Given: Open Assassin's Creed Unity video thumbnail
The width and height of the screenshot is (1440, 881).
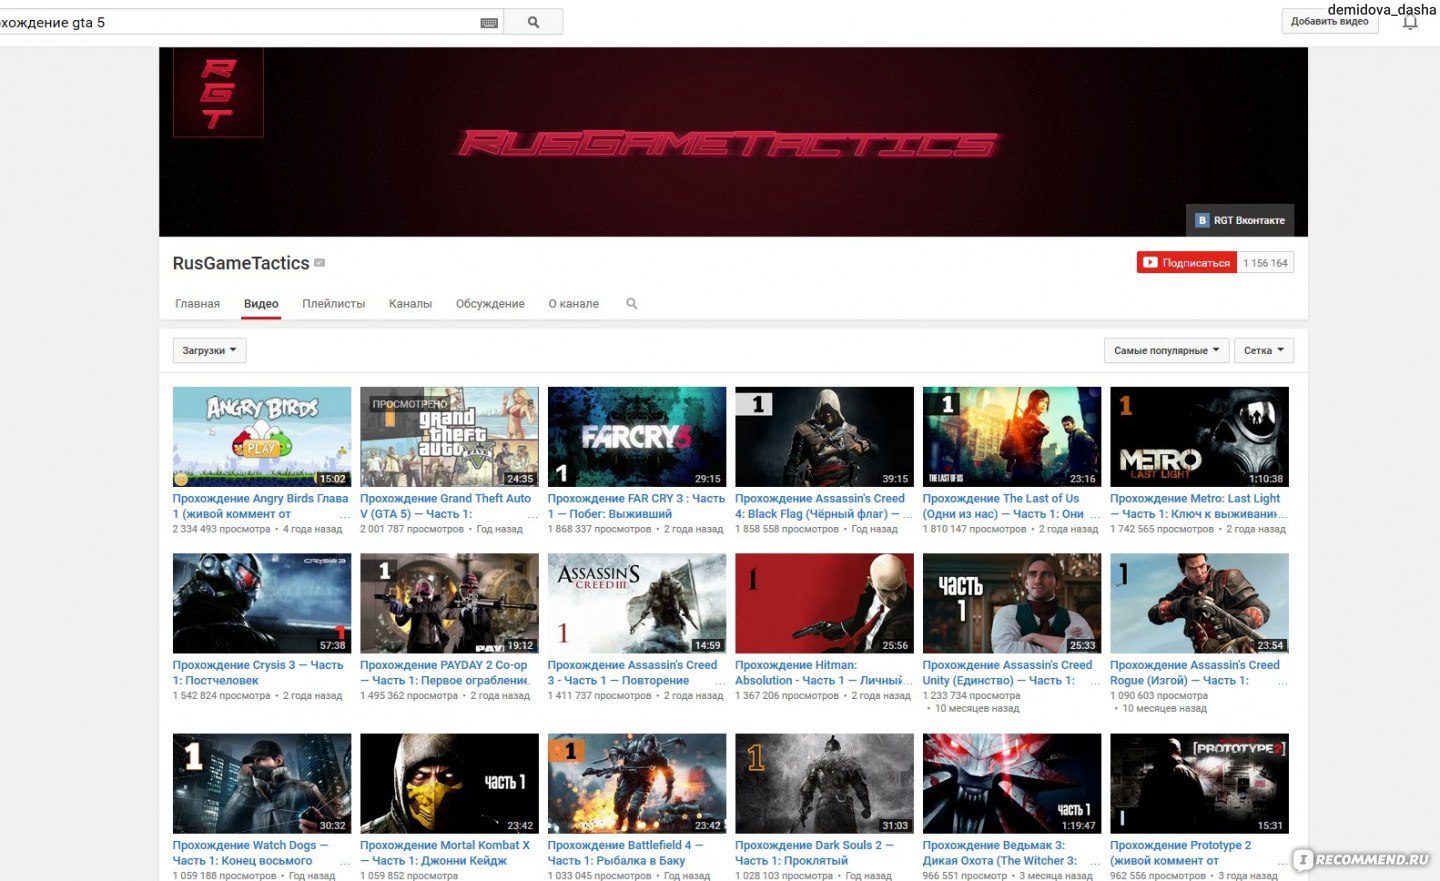Looking at the screenshot, I should click(x=1012, y=604).
